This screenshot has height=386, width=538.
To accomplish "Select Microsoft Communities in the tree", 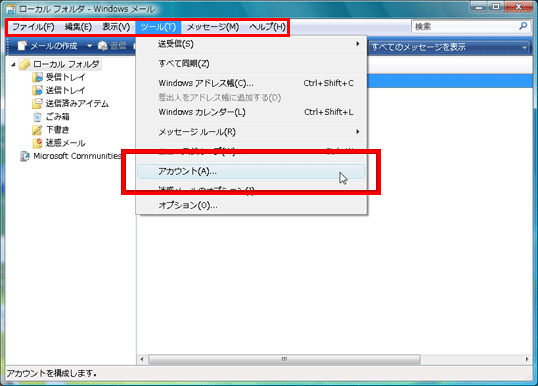I will 77,156.
